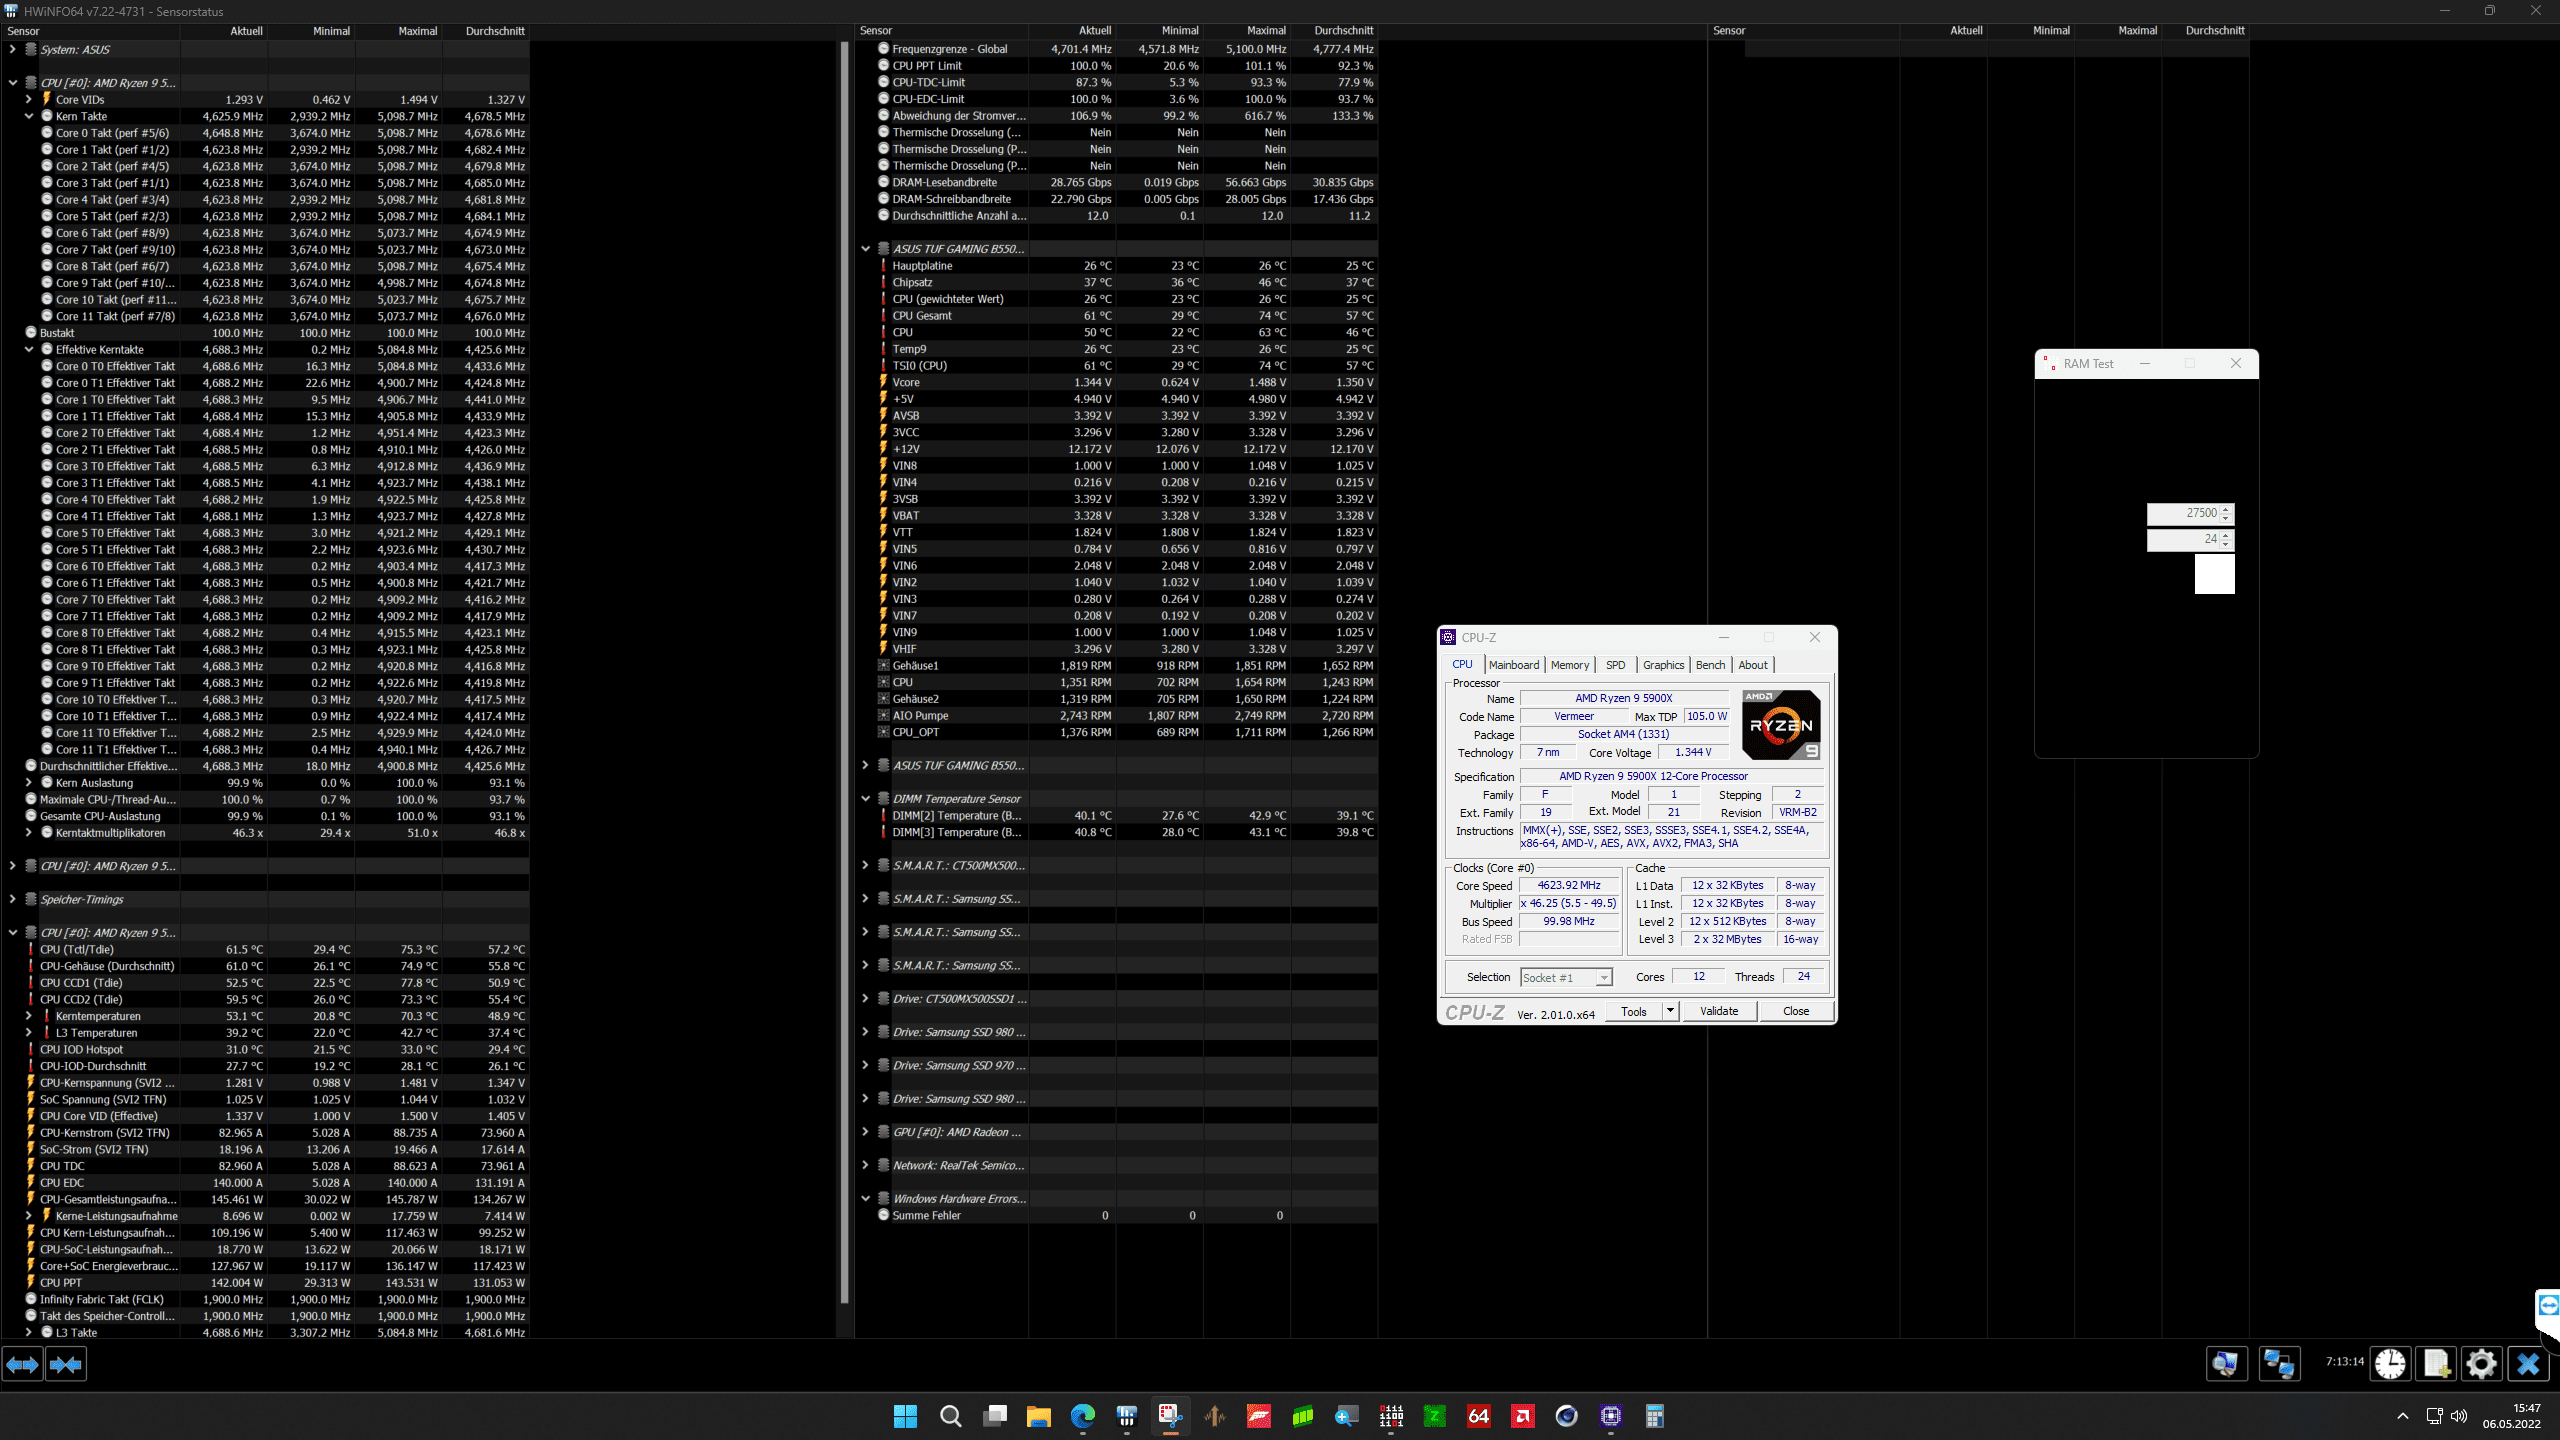Open SPD tab in CPU-Z
Viewport: 2560px width, 1440px height.
(x=1615, y=665)
